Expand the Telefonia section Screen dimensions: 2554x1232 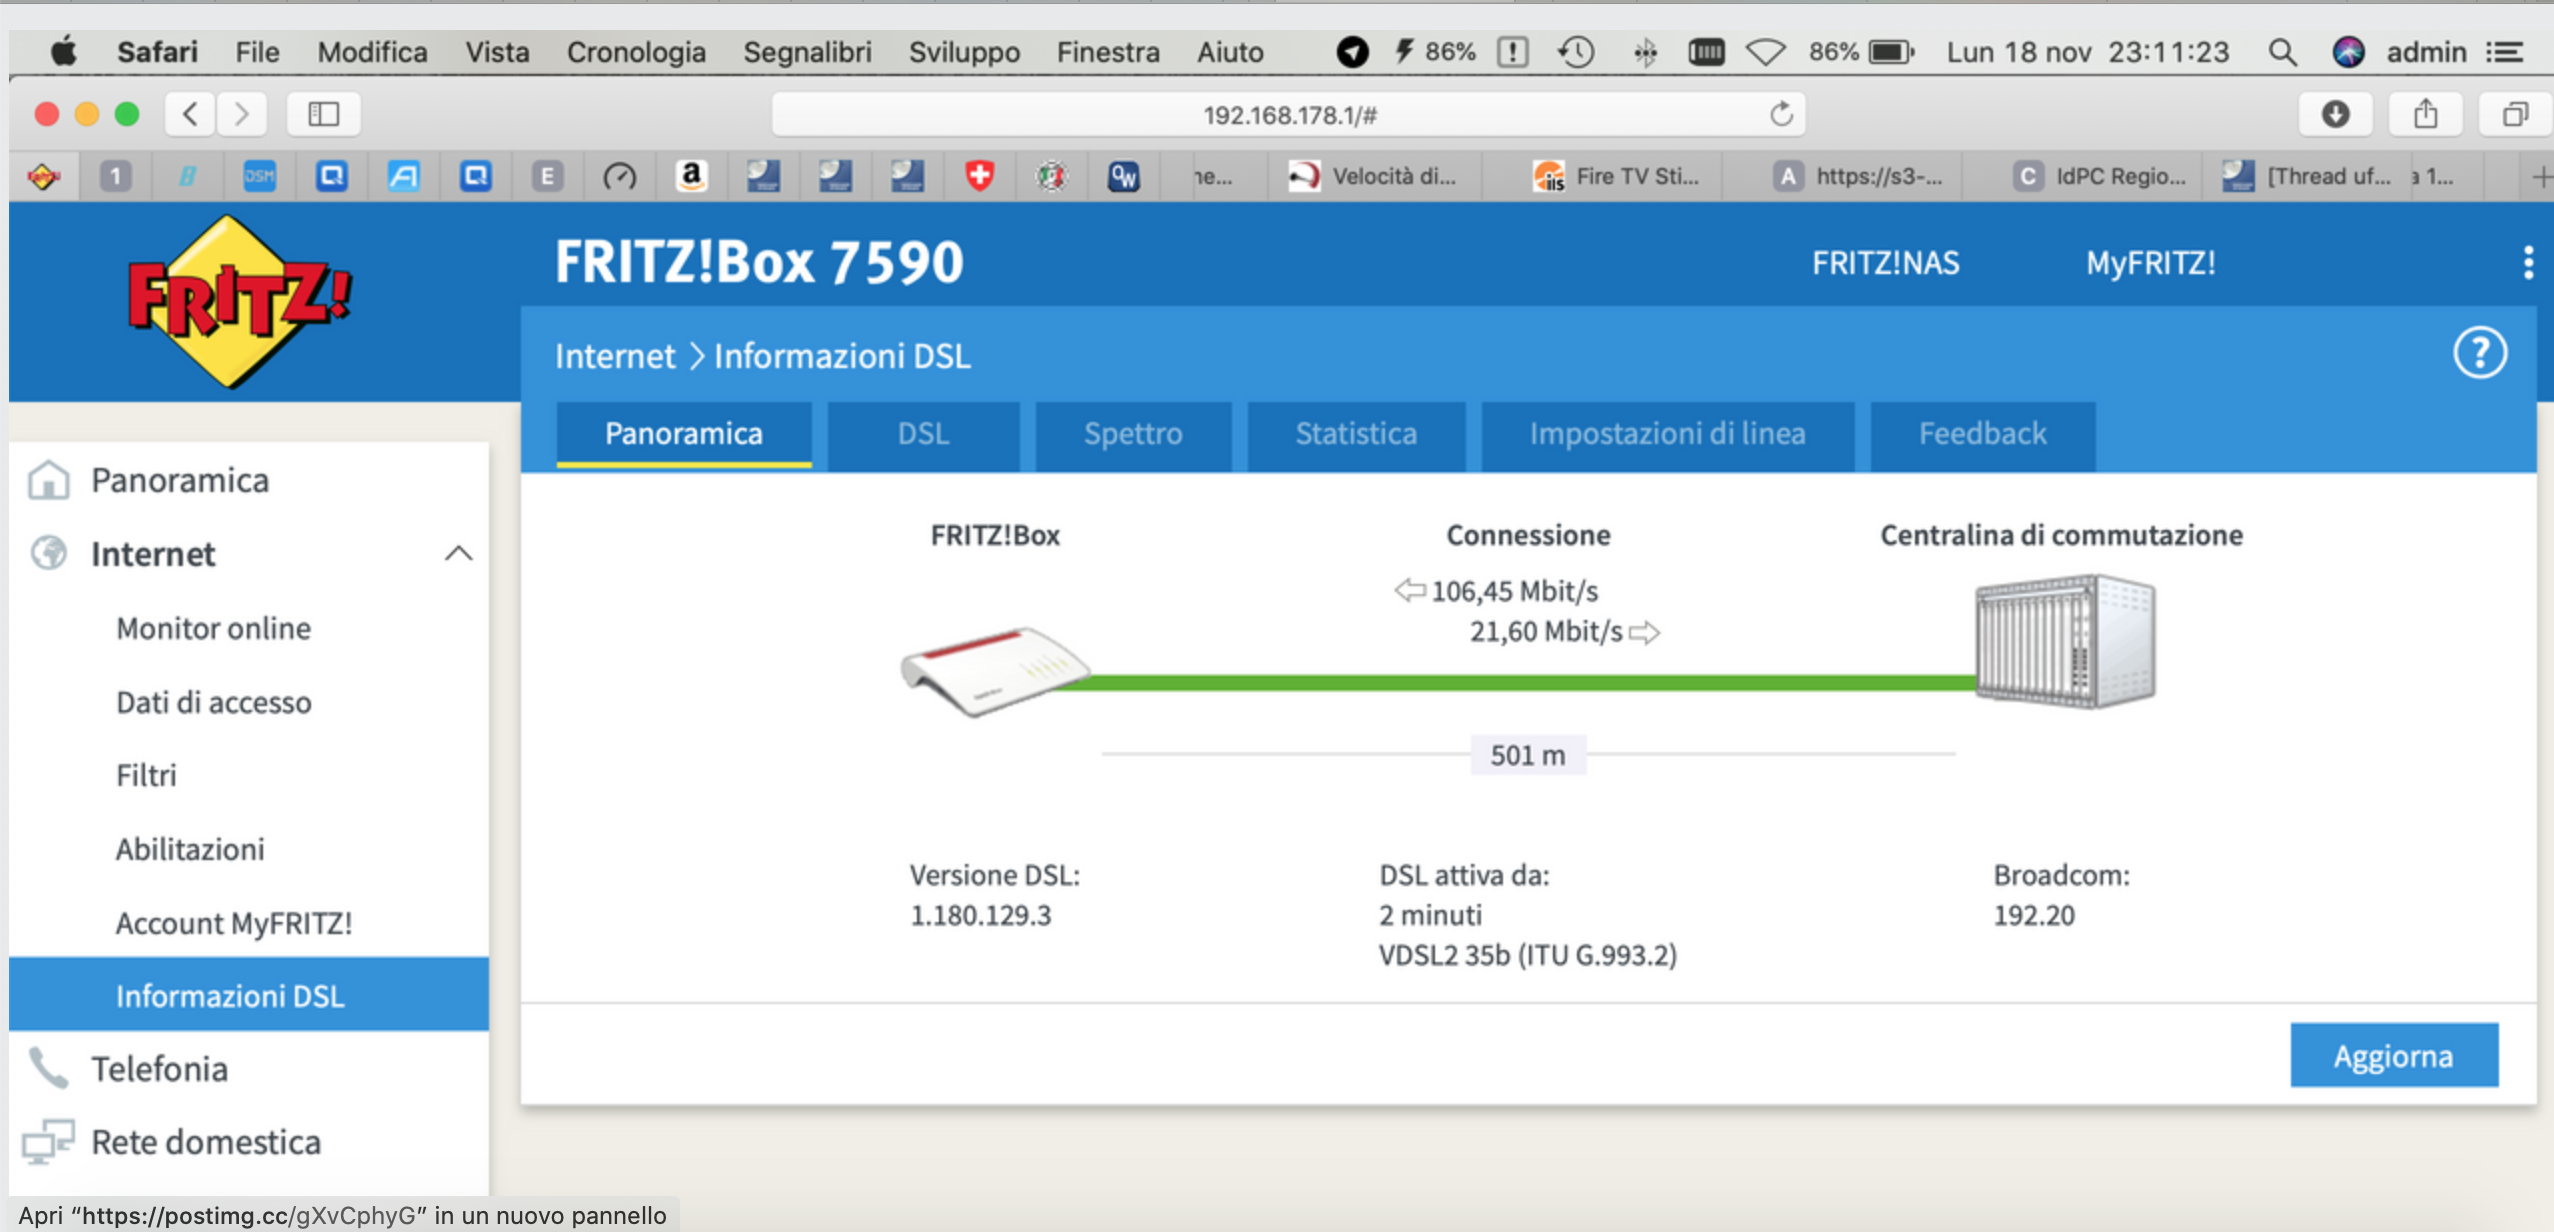pyautogui.click(x=159, y=1069)
